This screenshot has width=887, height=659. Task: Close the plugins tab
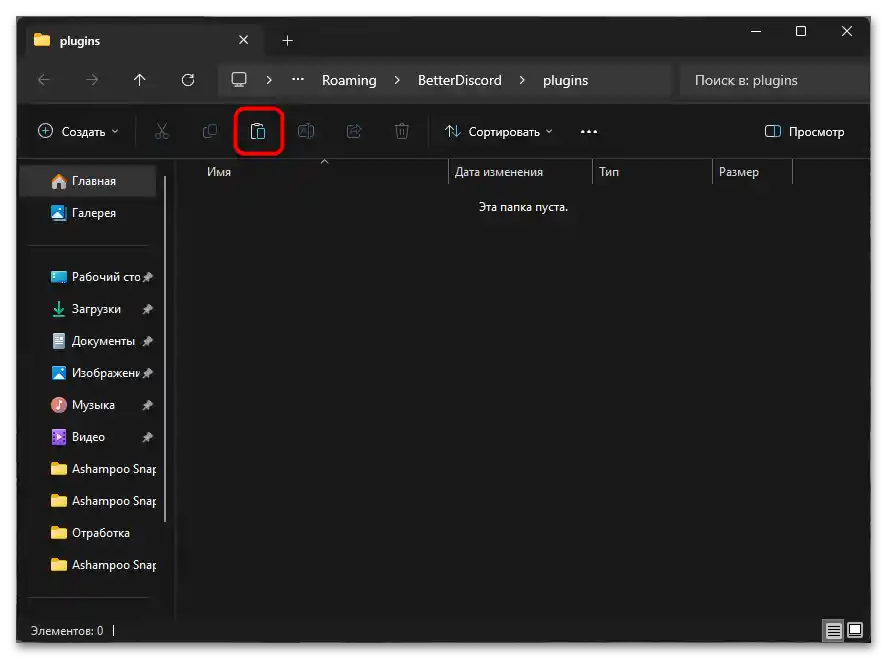(x=243, y=40)
